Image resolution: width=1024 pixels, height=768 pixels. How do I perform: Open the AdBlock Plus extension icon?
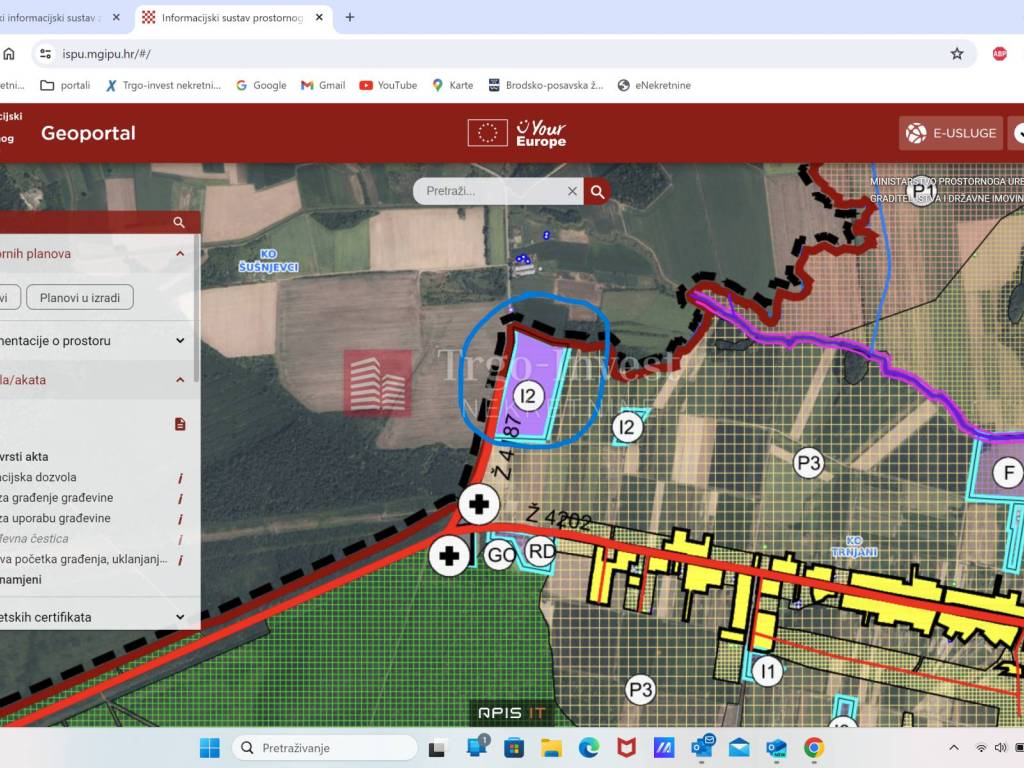point(999,54)
